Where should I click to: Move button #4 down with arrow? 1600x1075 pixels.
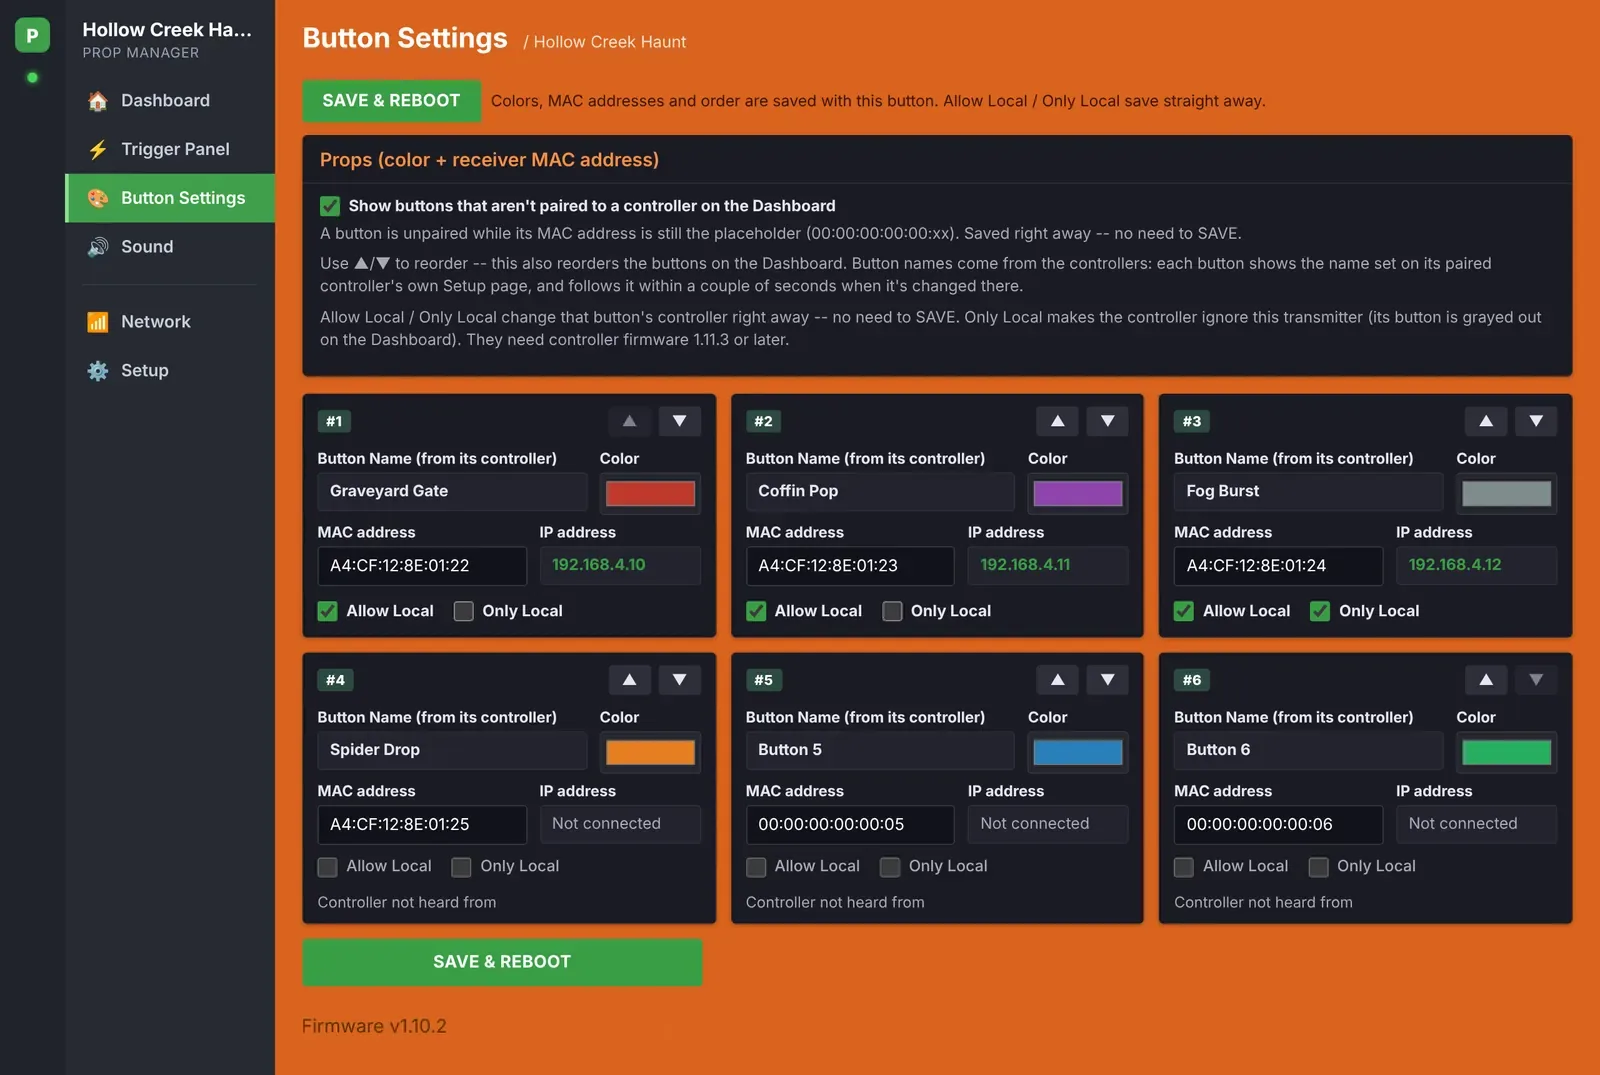pyautogui.click(x=679, y=680)
